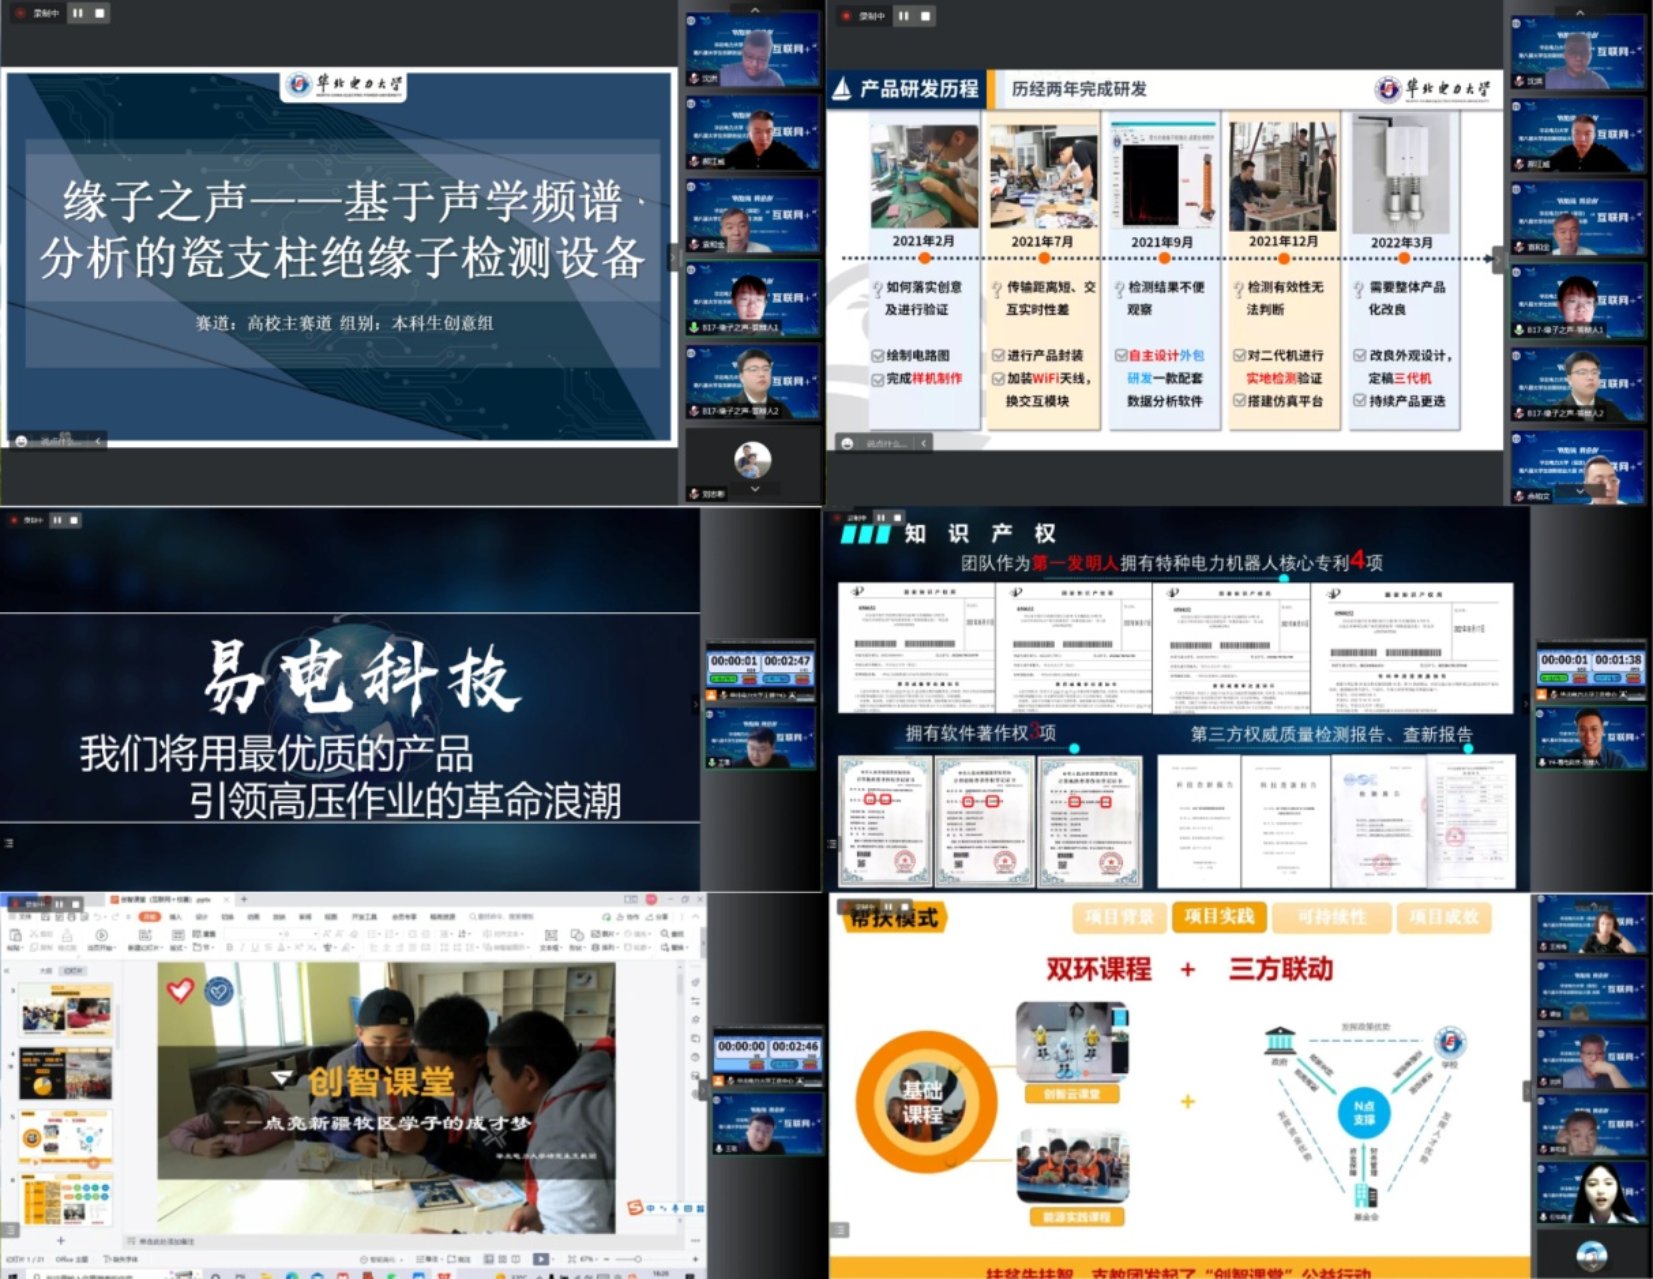Collapse the chat bar in 缘子之声 title-slide meeting
Image resolution: width=1653 pixels, height=1279 pixels.
[98, 441]
